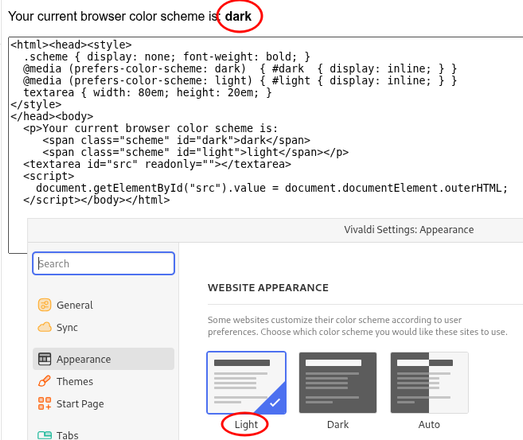Image resolution: width=523 pixels, height=440 pixels.
Task: Select the Auto website appearance thumbnail
Action: 429,383
